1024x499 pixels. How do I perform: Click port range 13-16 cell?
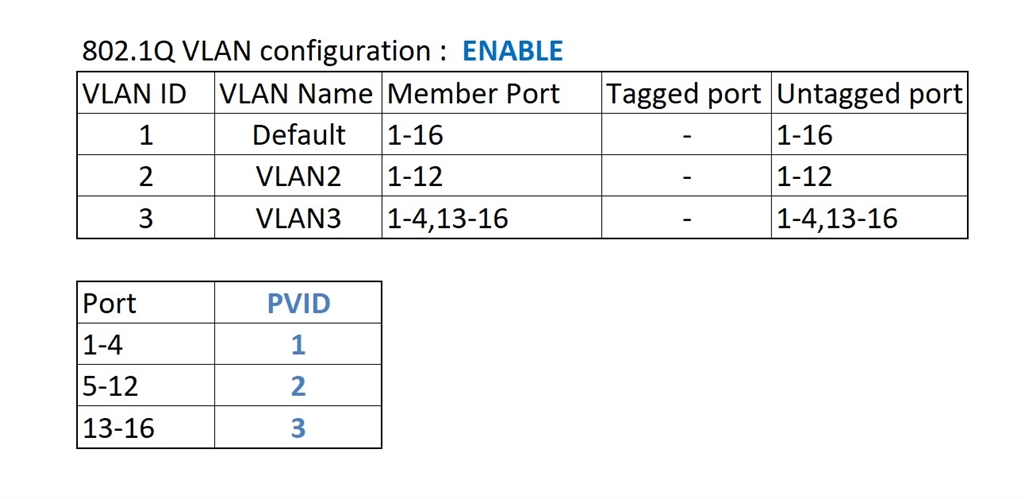tap(119, 428)
